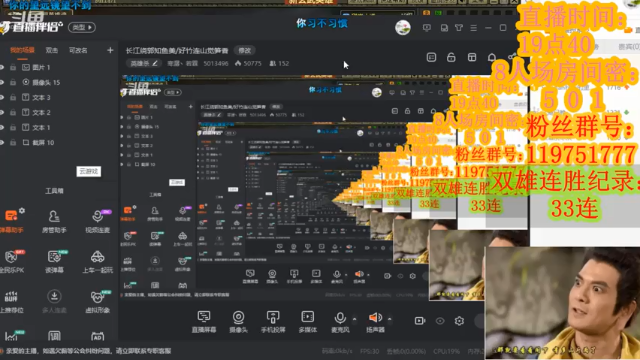Launch the 上车一起玩 car icon tool

click(97, 262)
